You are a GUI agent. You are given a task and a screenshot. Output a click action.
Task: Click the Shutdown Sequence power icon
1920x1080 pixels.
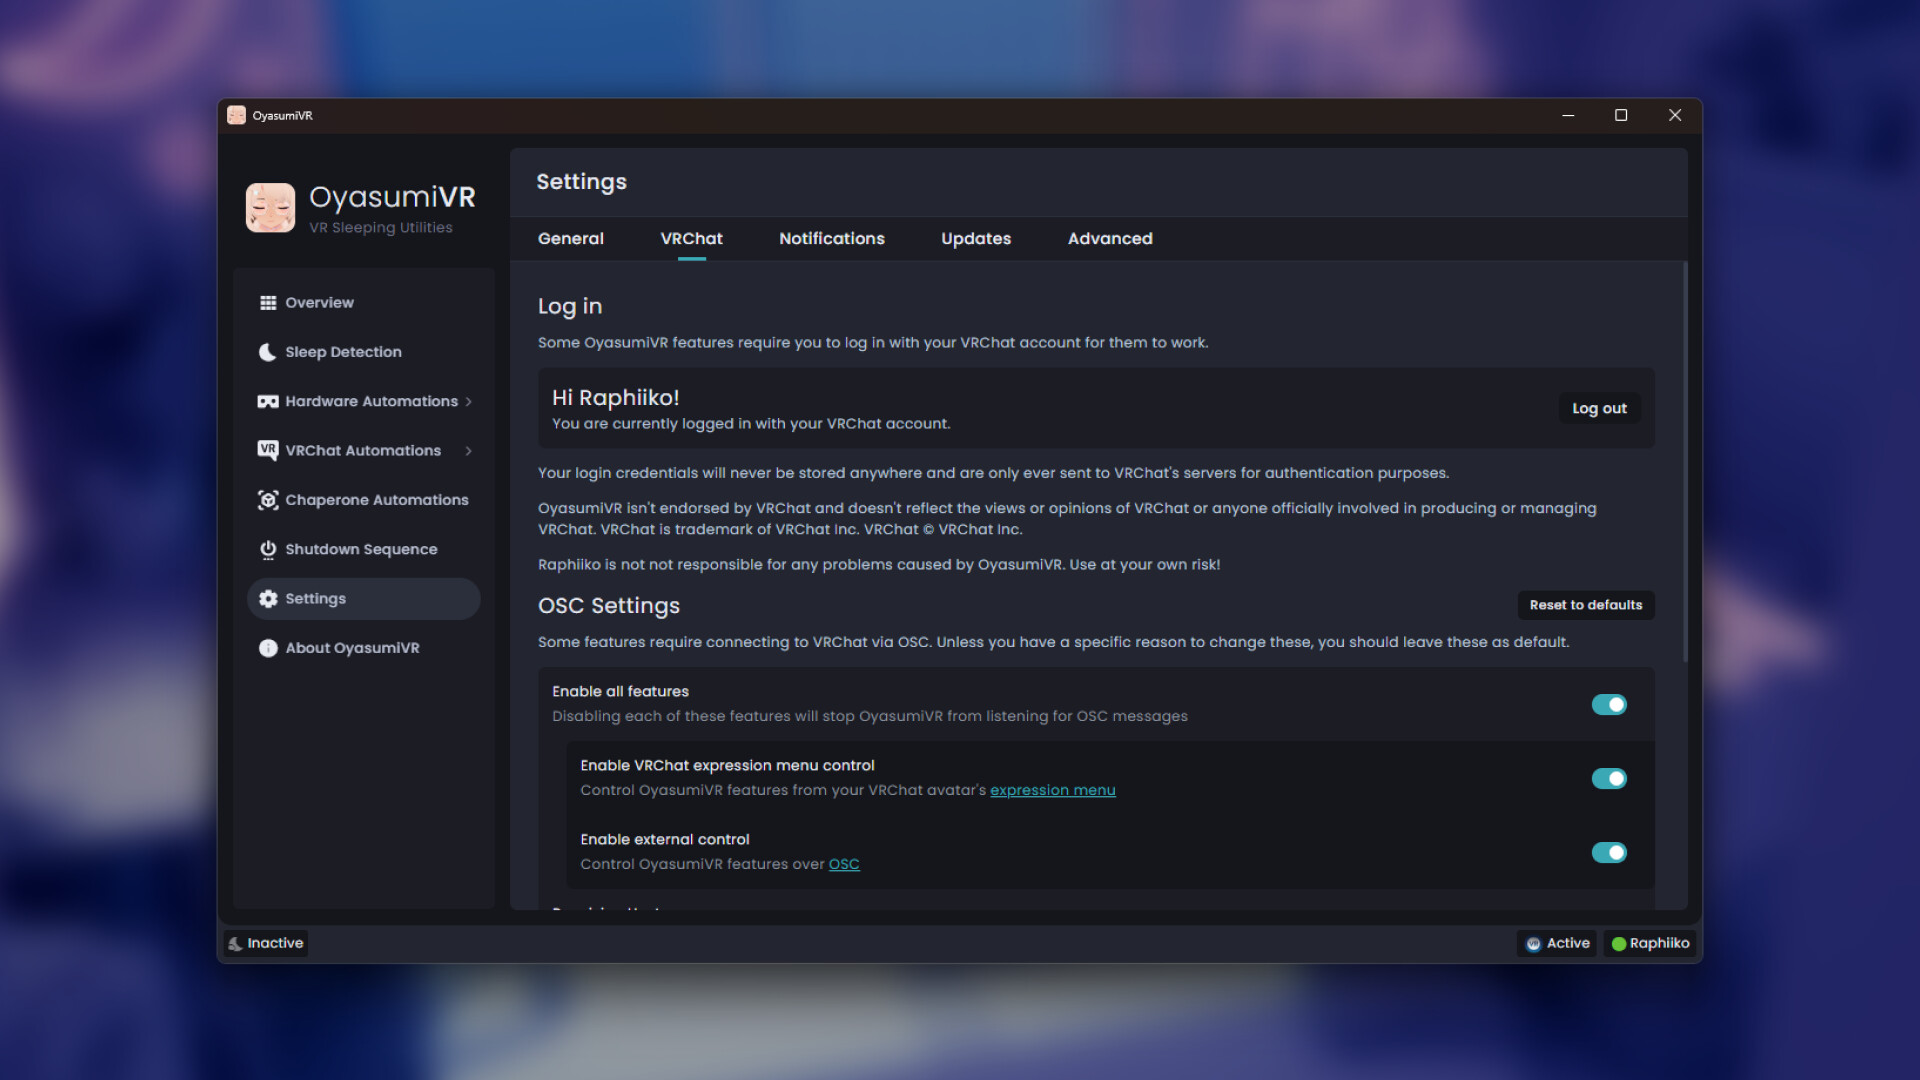point(267,549)
